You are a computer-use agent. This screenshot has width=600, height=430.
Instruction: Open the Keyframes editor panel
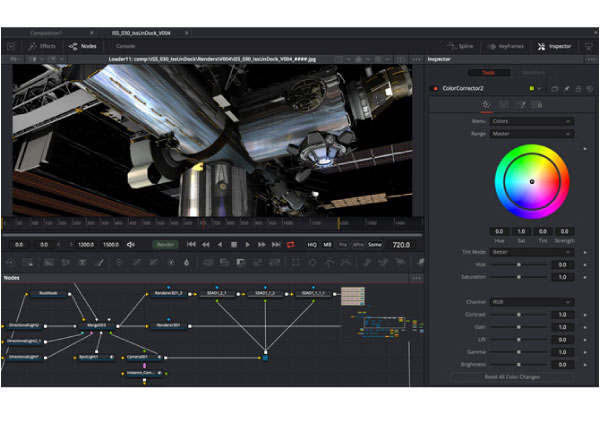(505, 46)
